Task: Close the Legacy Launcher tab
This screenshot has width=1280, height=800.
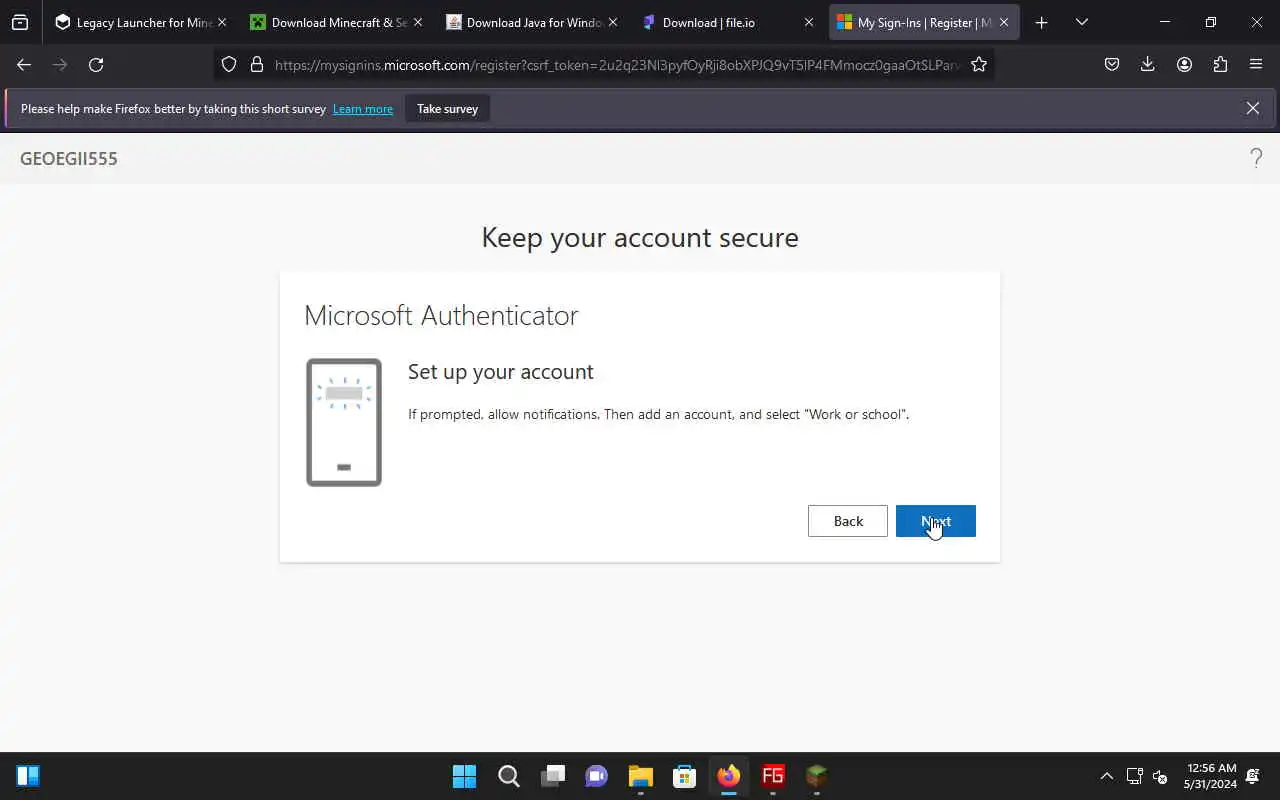Action: [x=221, y=22]
